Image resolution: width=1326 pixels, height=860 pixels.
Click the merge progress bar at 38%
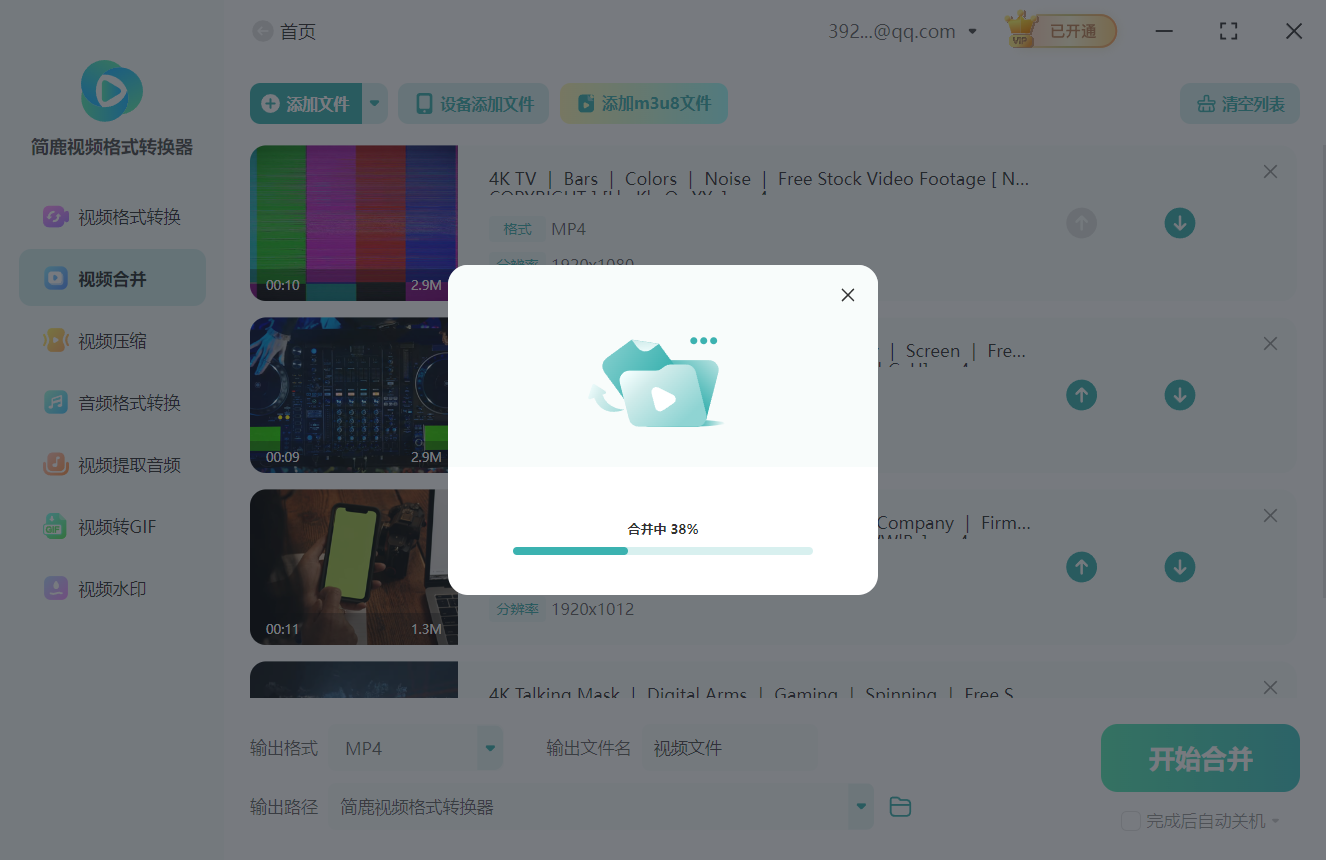click(662, 550)
